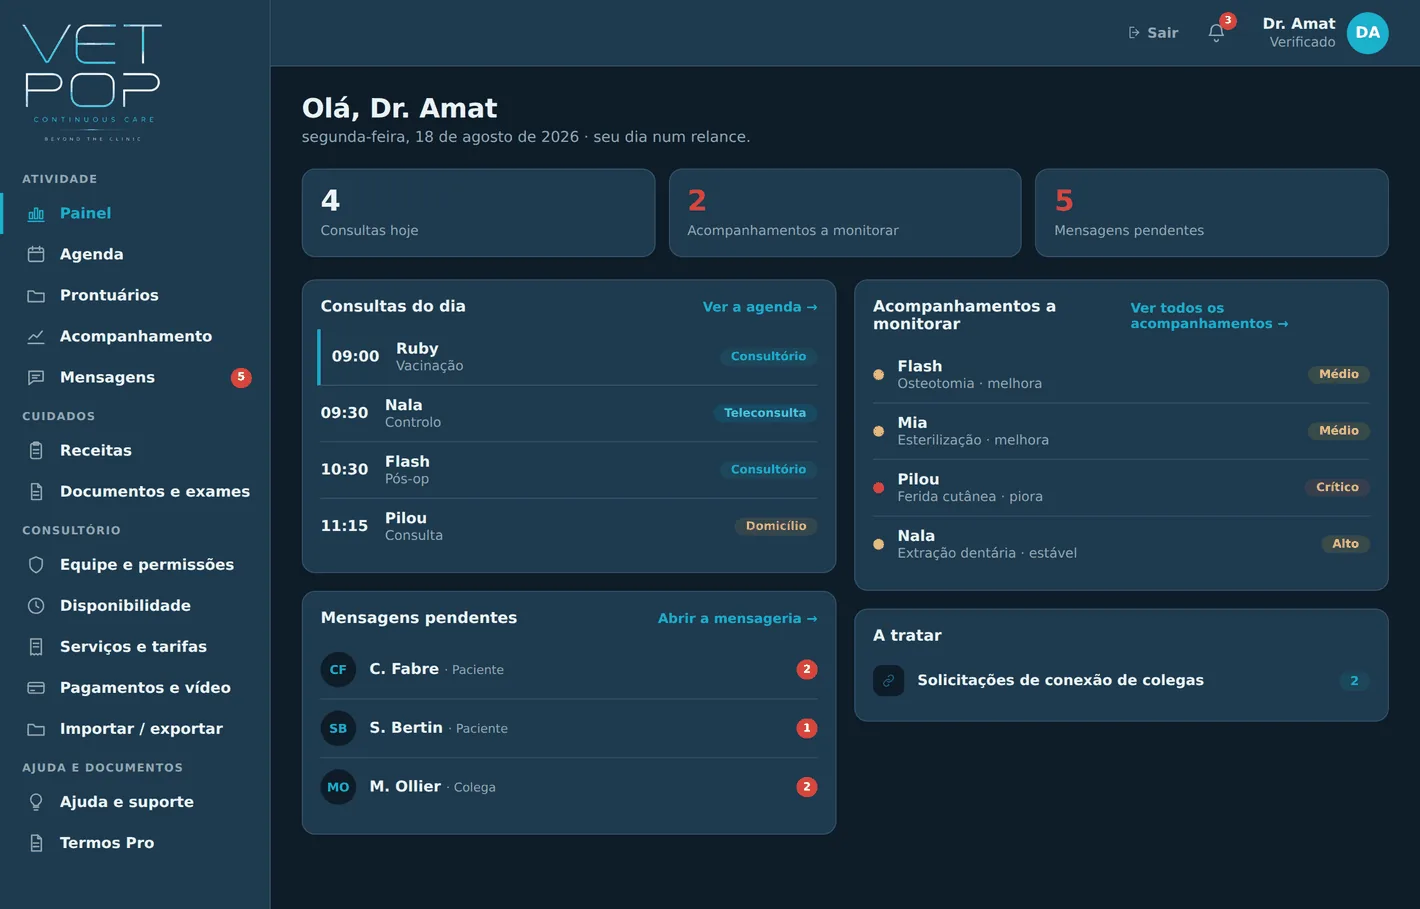The width and height of the screenshot is (1420, 909).
Task: Click the Pagamentos e vídeo card icon
Action: click(36, 687)
